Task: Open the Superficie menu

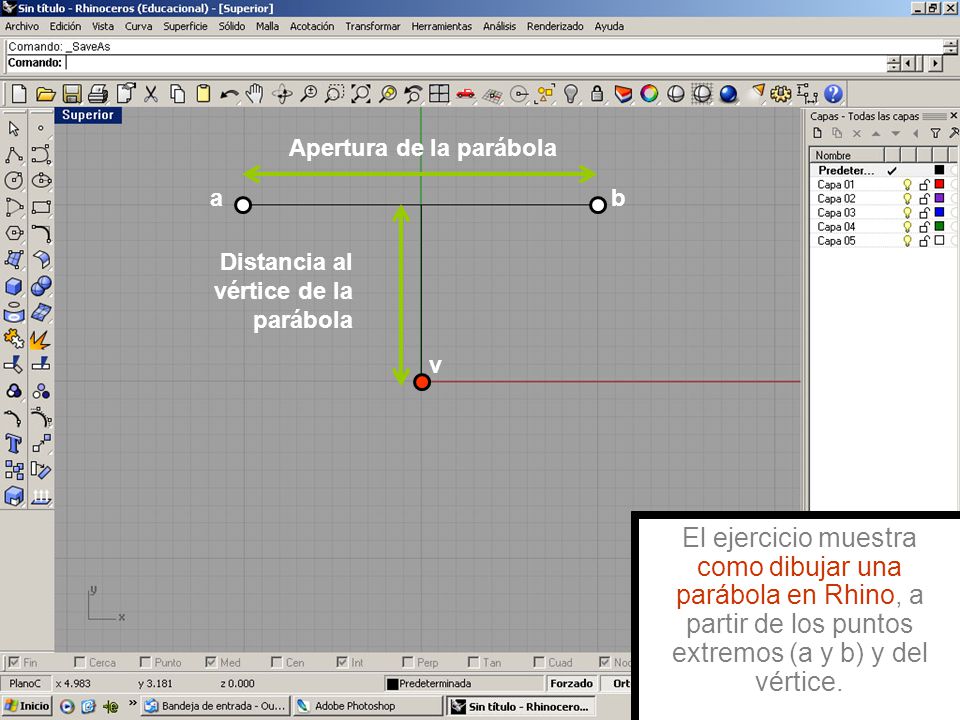Action: tap(186, 26)
